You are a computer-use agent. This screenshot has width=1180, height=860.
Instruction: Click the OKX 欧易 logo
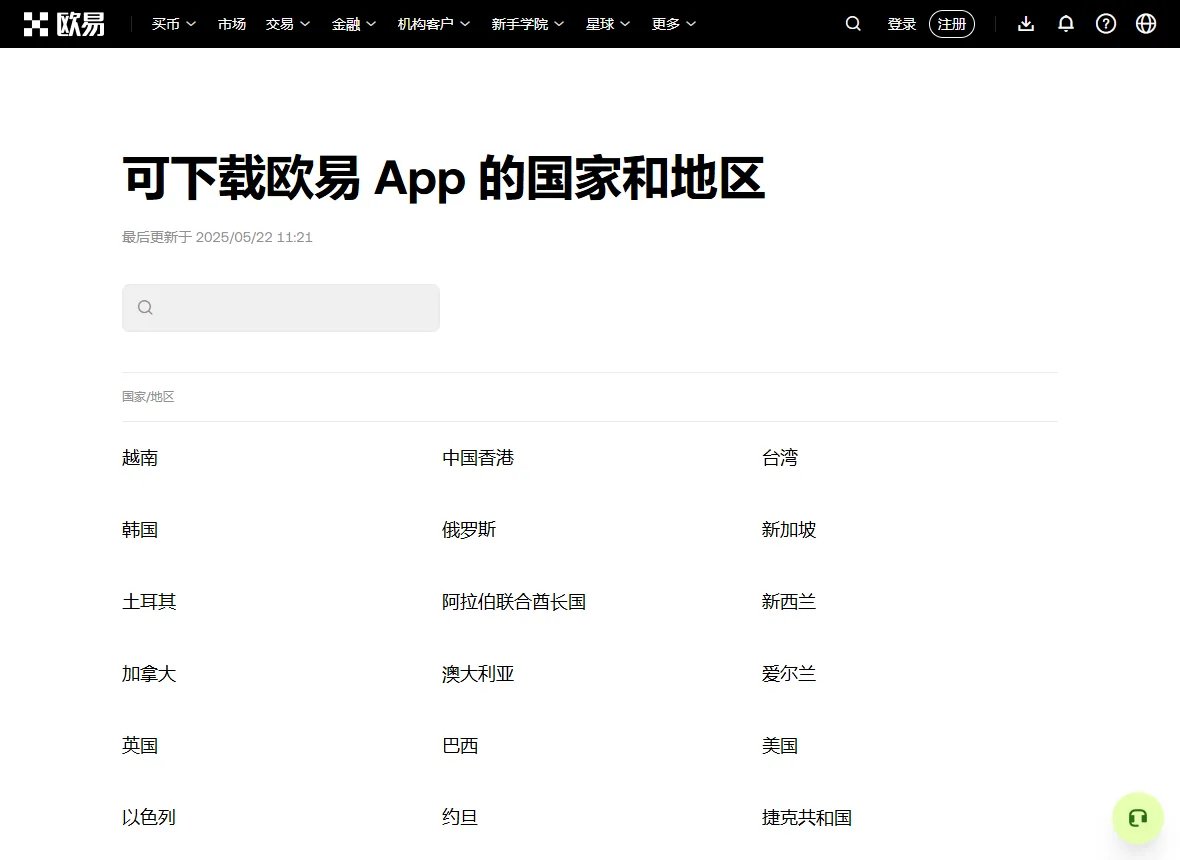click(x=64, y=24)
